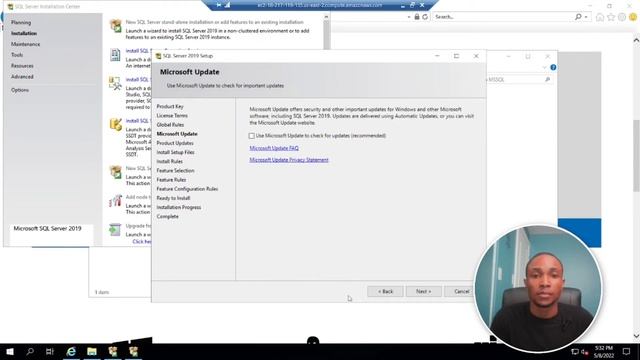
Task: Select Feature Selection step in sidebar
Action: [x=175, y=171]
